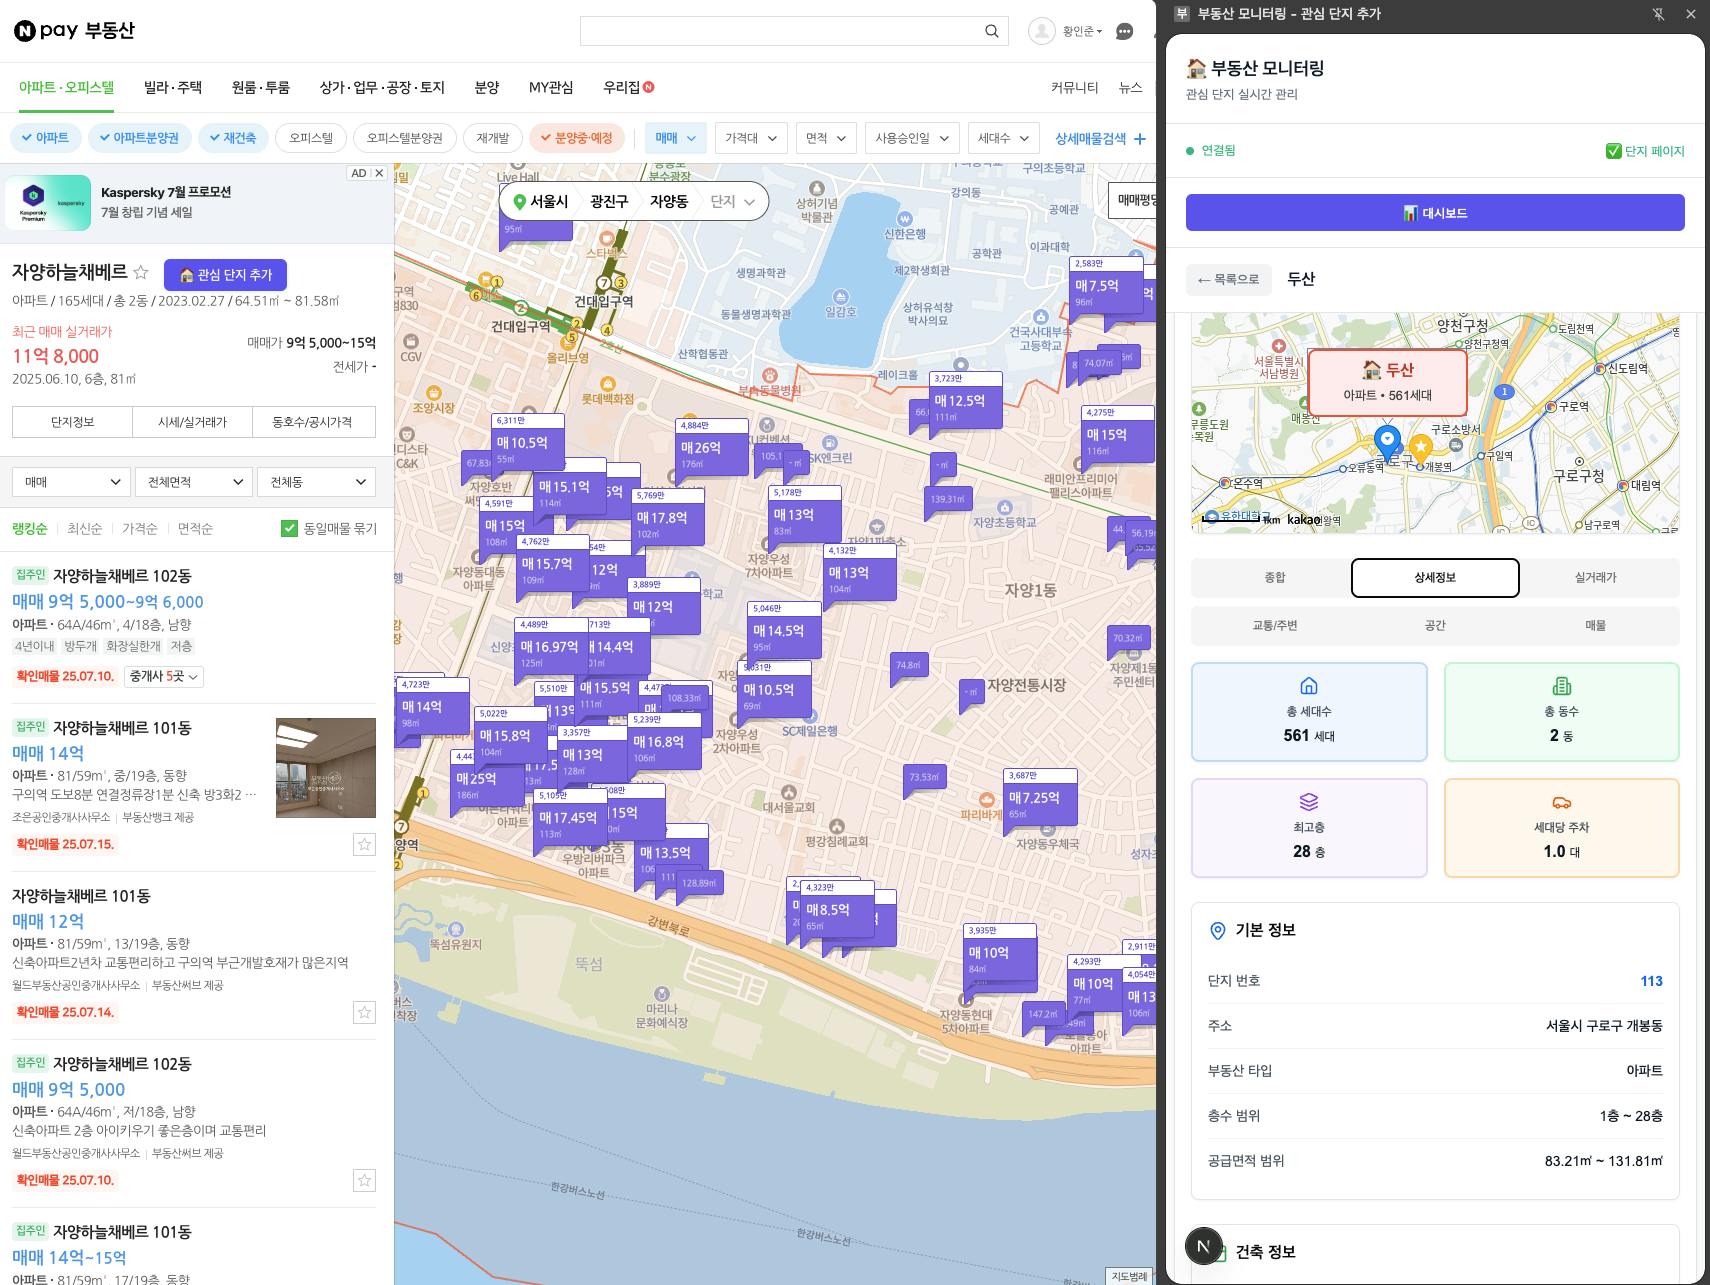Sort listings by 최신순
Viewport: 1710px width, 1285px height.
pos(84,528)
